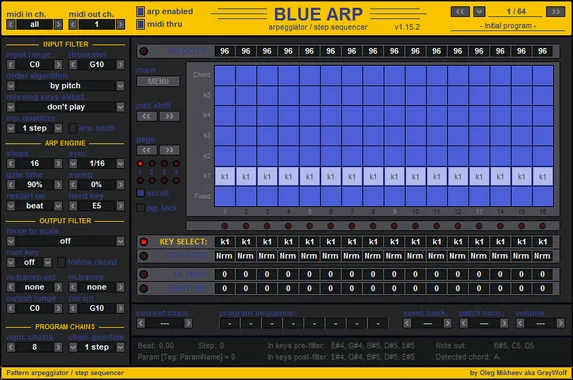
Task: Go to next program with top-right >> button
Action: click(x=555, y=12)
